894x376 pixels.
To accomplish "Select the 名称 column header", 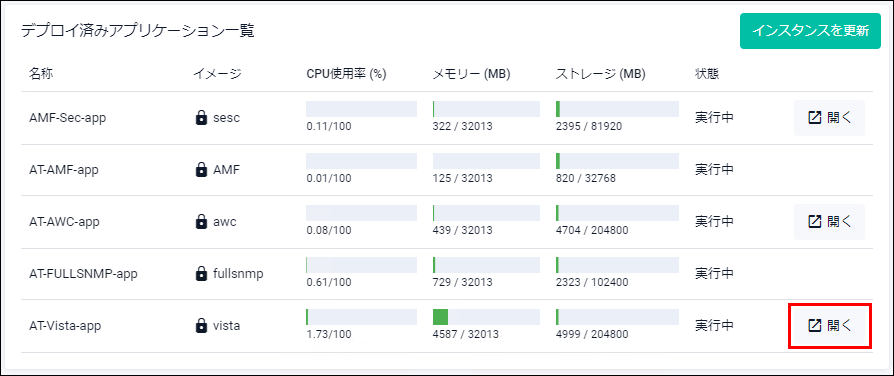I will click(42, 74).
